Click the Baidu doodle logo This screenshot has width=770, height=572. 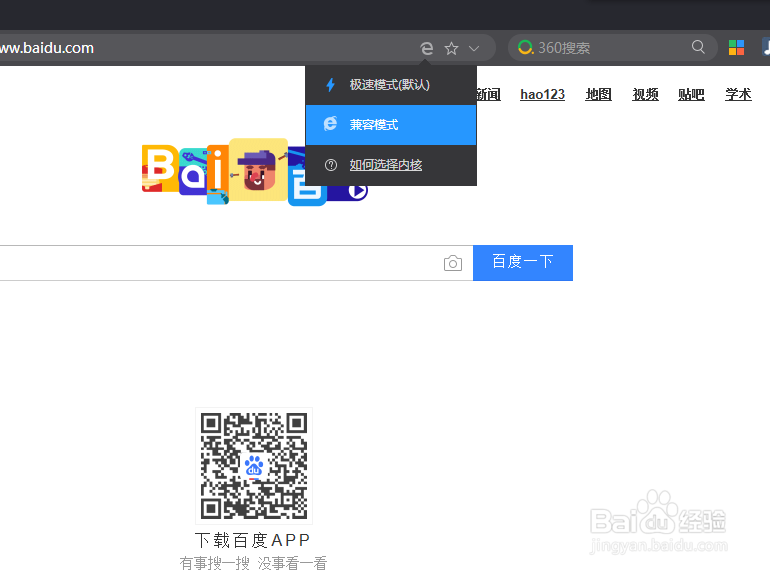(254, 172)
